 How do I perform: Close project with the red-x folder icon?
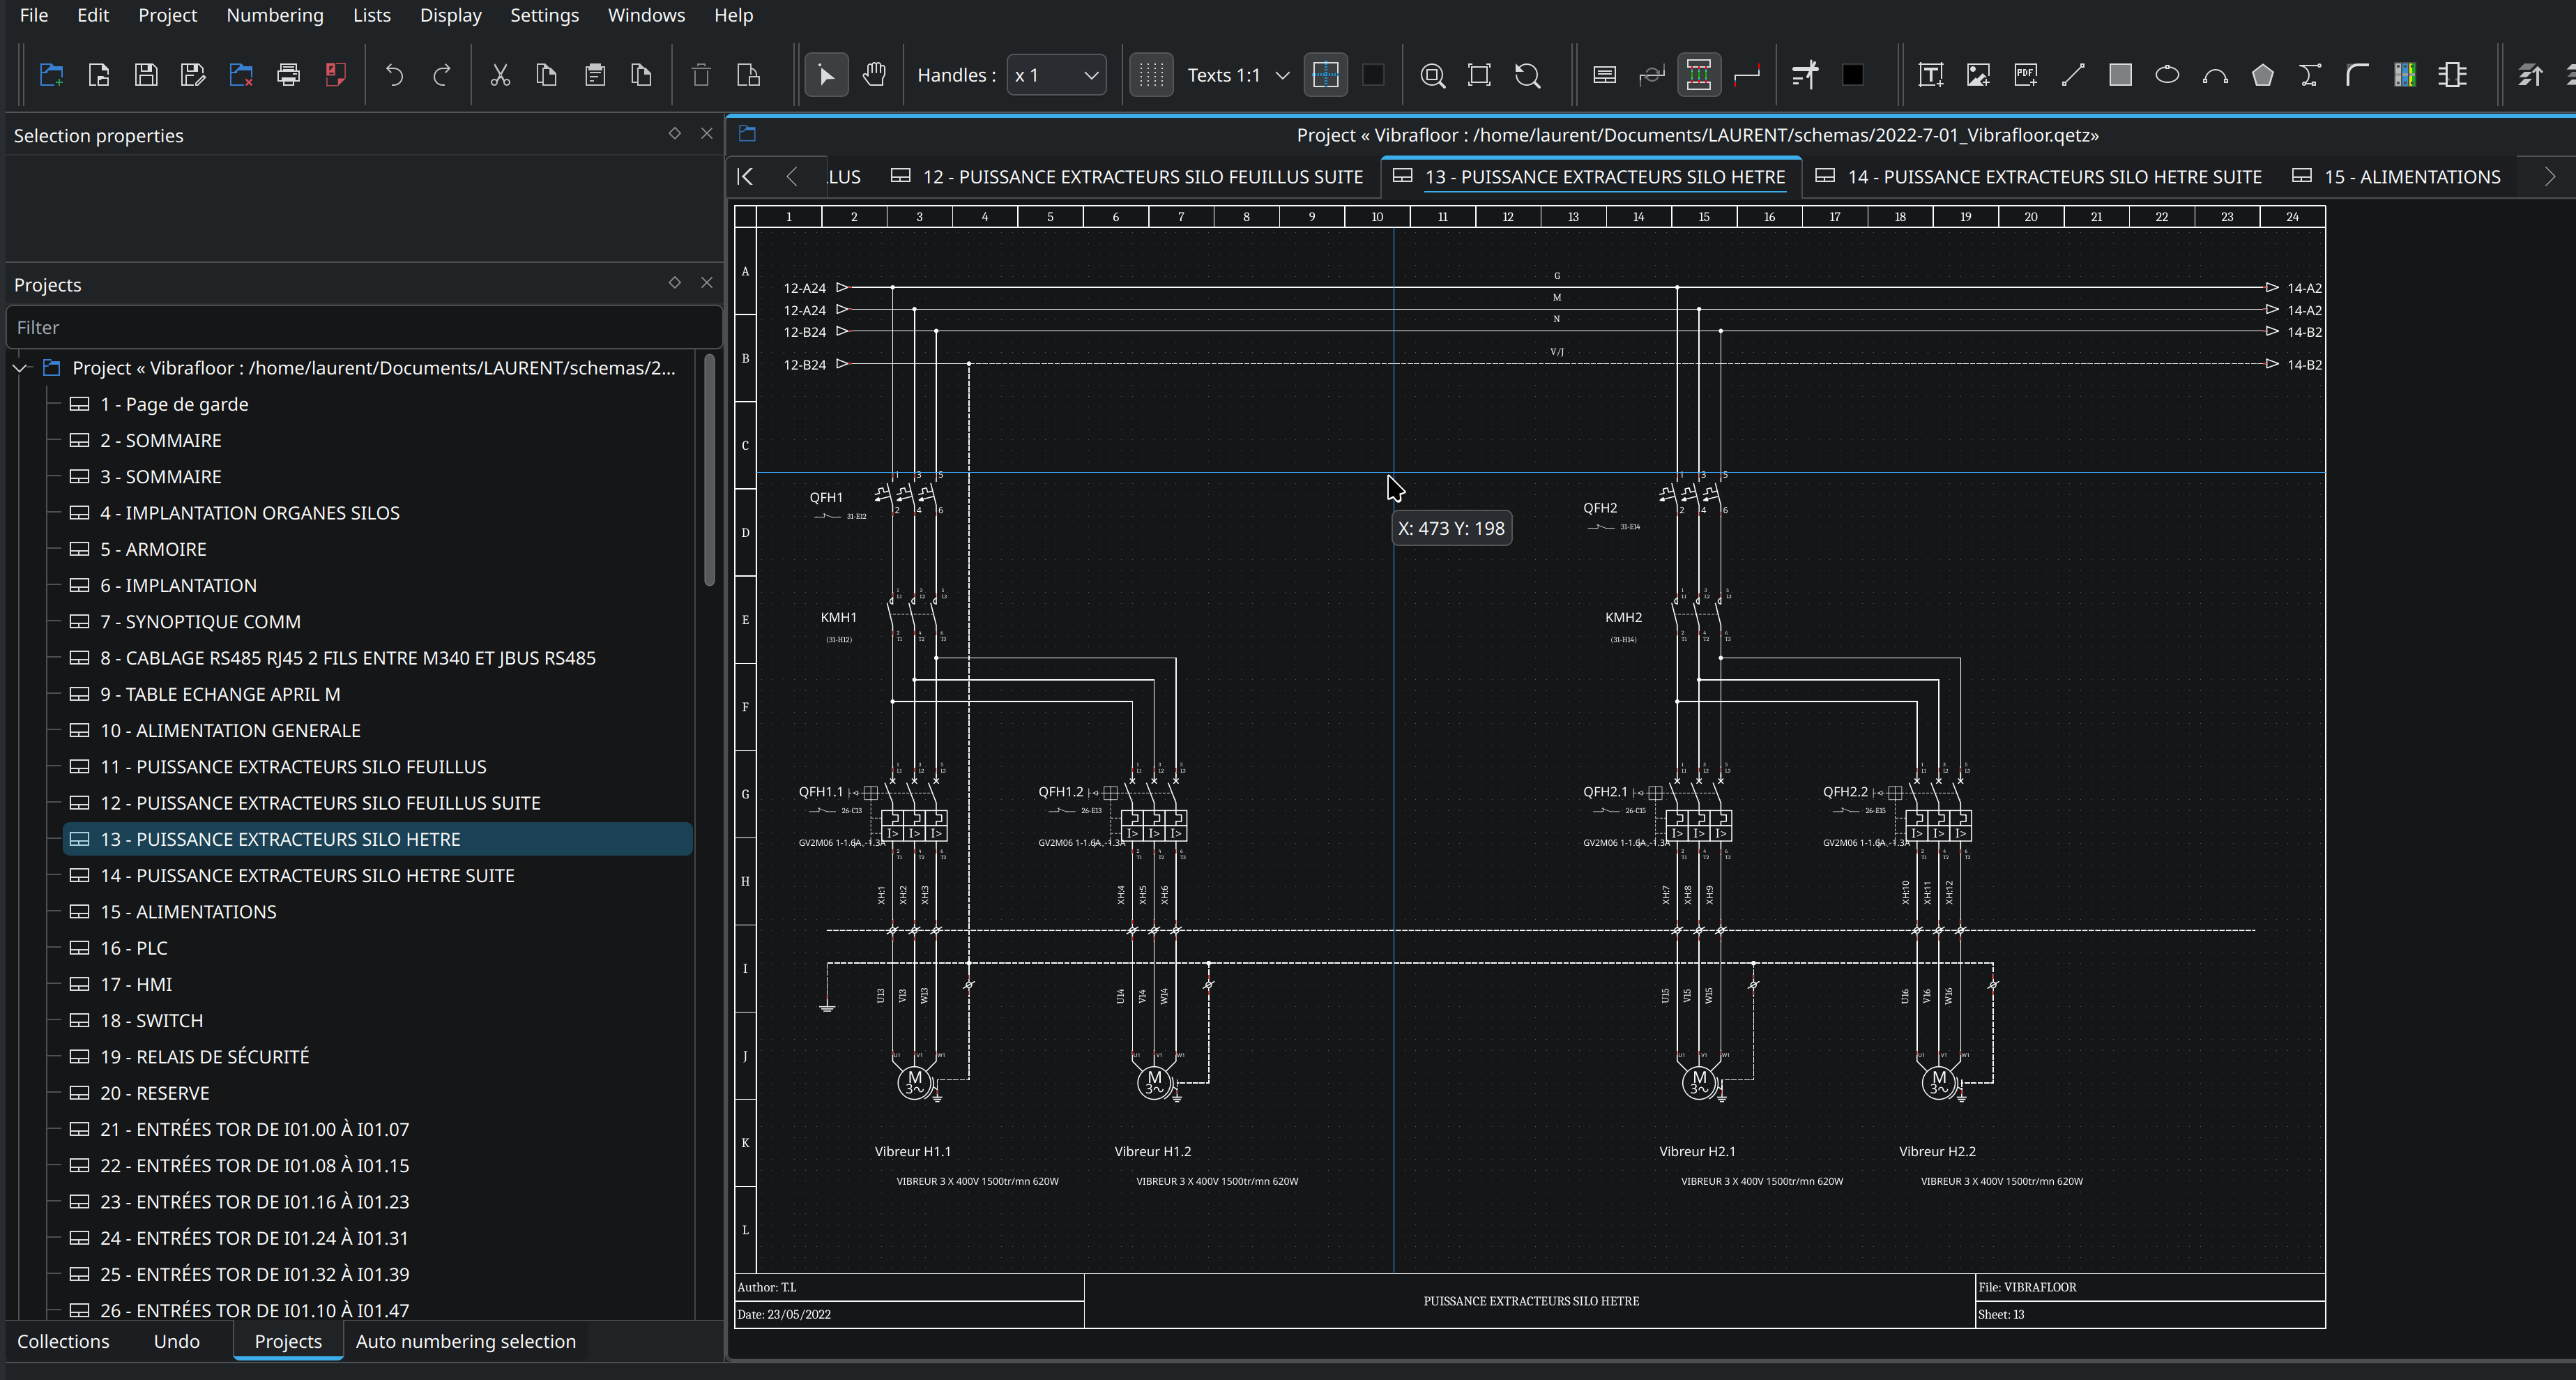click(x=241, y=75)
